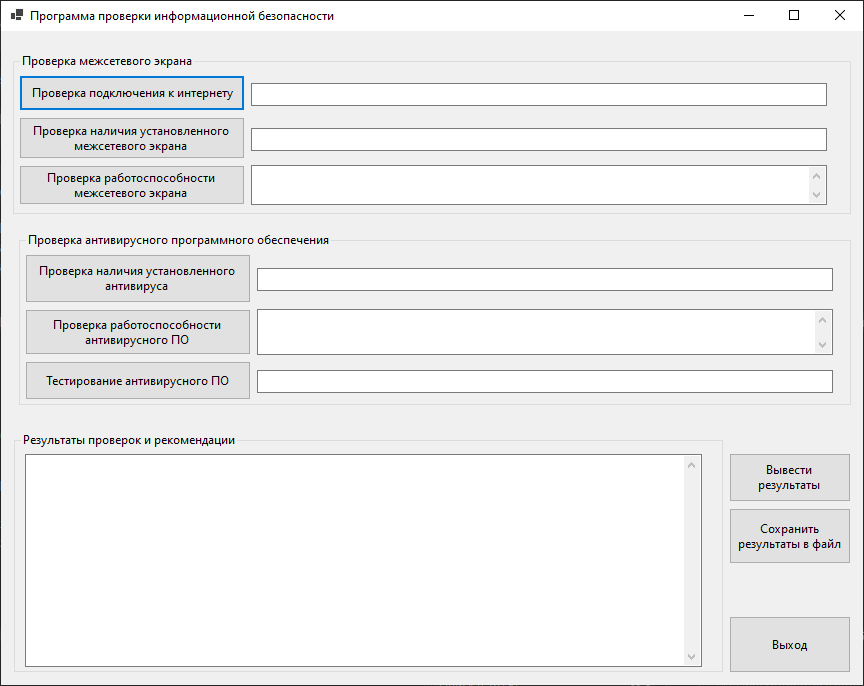
Task: Click the Проверка межсетевого экрана group label
Action: 107,61
